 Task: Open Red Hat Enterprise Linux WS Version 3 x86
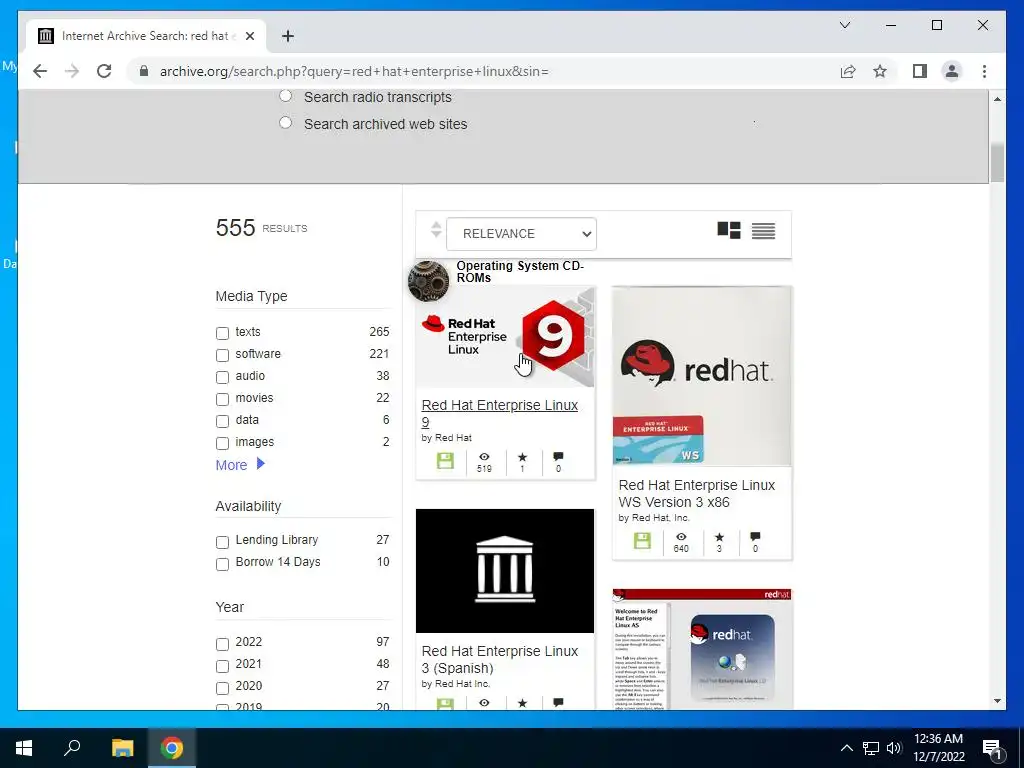pyautogui.click(x=696, y=493)
